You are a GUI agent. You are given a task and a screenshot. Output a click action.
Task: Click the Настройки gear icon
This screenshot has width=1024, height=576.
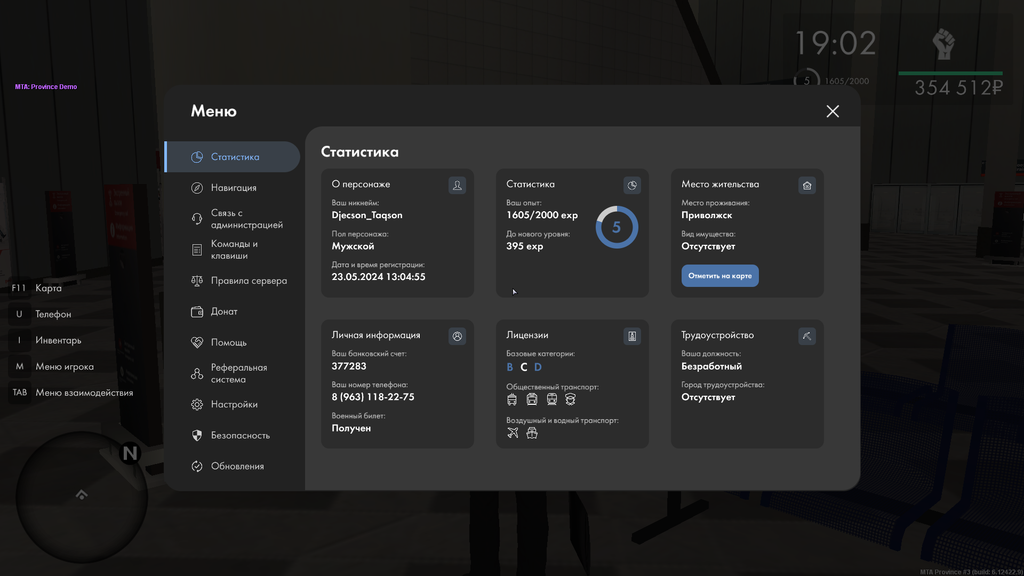(x=197, y=404)
